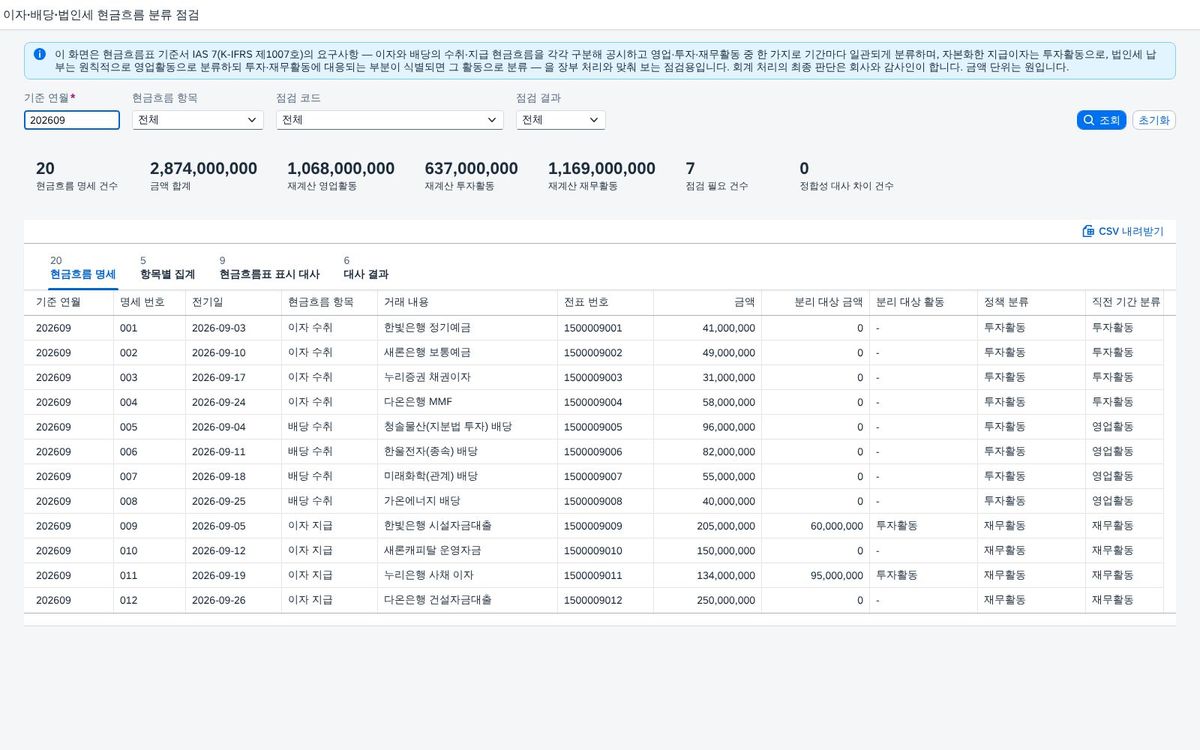Open the 현금흐름표 표시 대사 tab
Image resolution: width=1200 pixels, height=750 pixels.
click(x=269, y=268)
